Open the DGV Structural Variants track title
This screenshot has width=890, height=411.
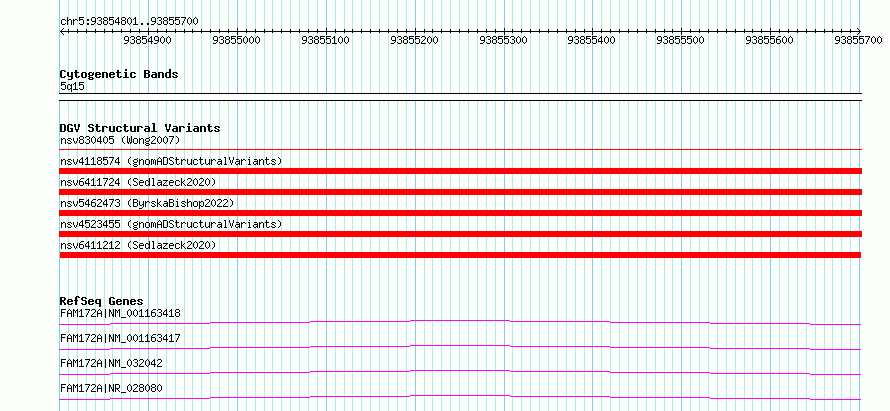pyautogui.click(x=140, y=128)
